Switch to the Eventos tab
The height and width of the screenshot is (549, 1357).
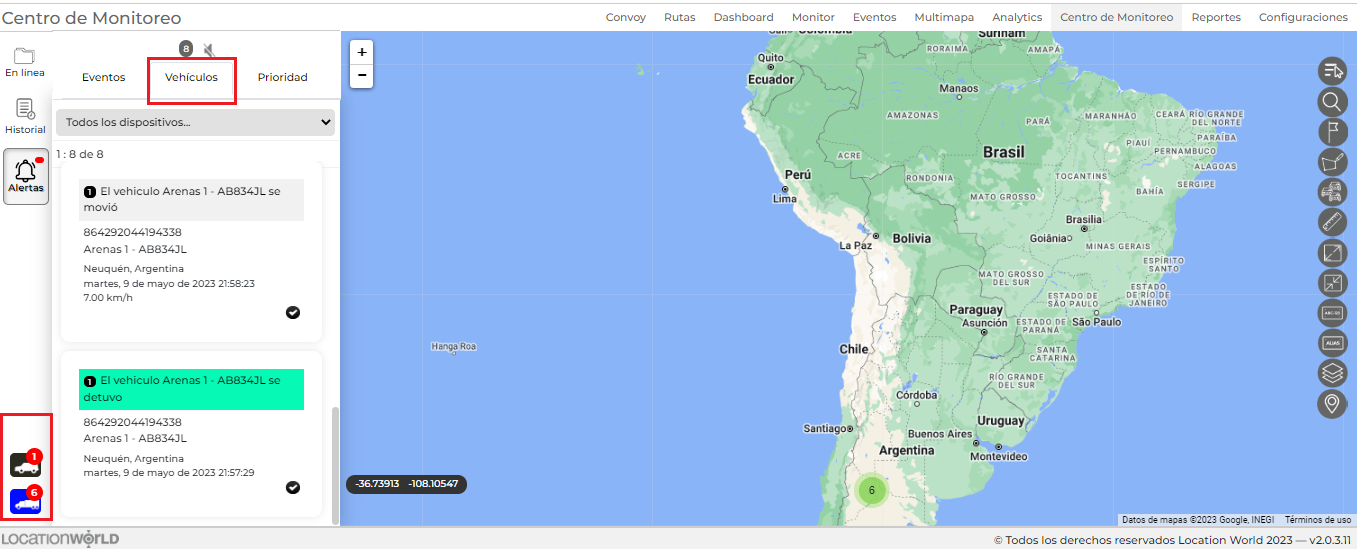(104, 77)
